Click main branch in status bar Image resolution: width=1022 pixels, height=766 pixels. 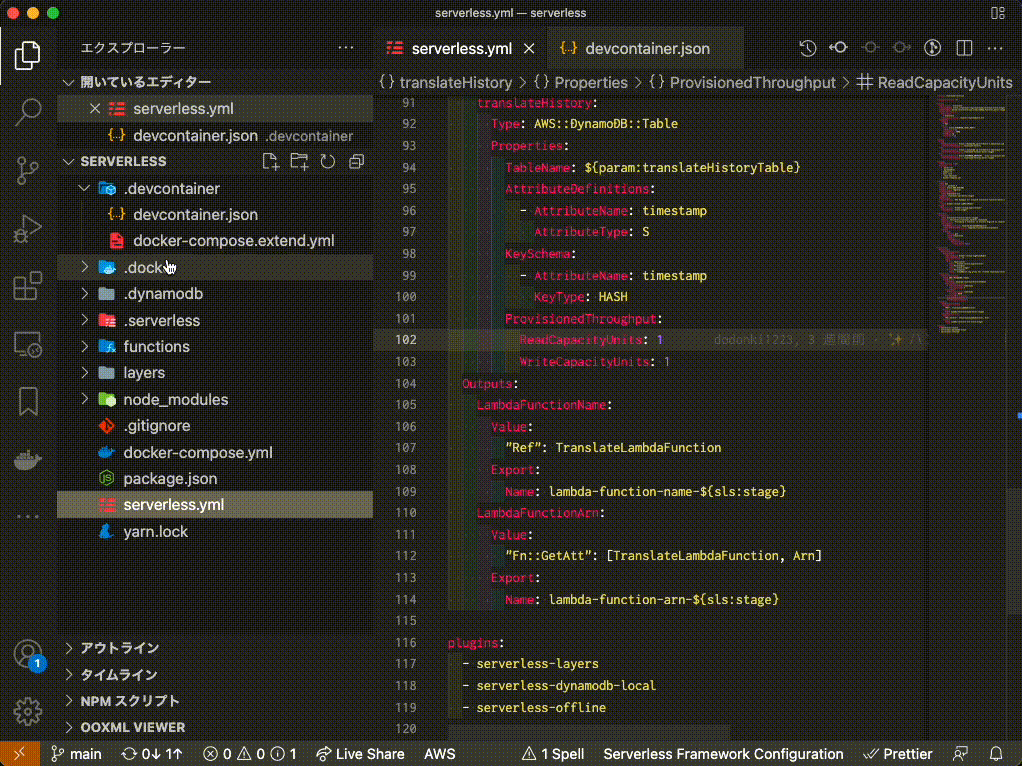point(76,754)
